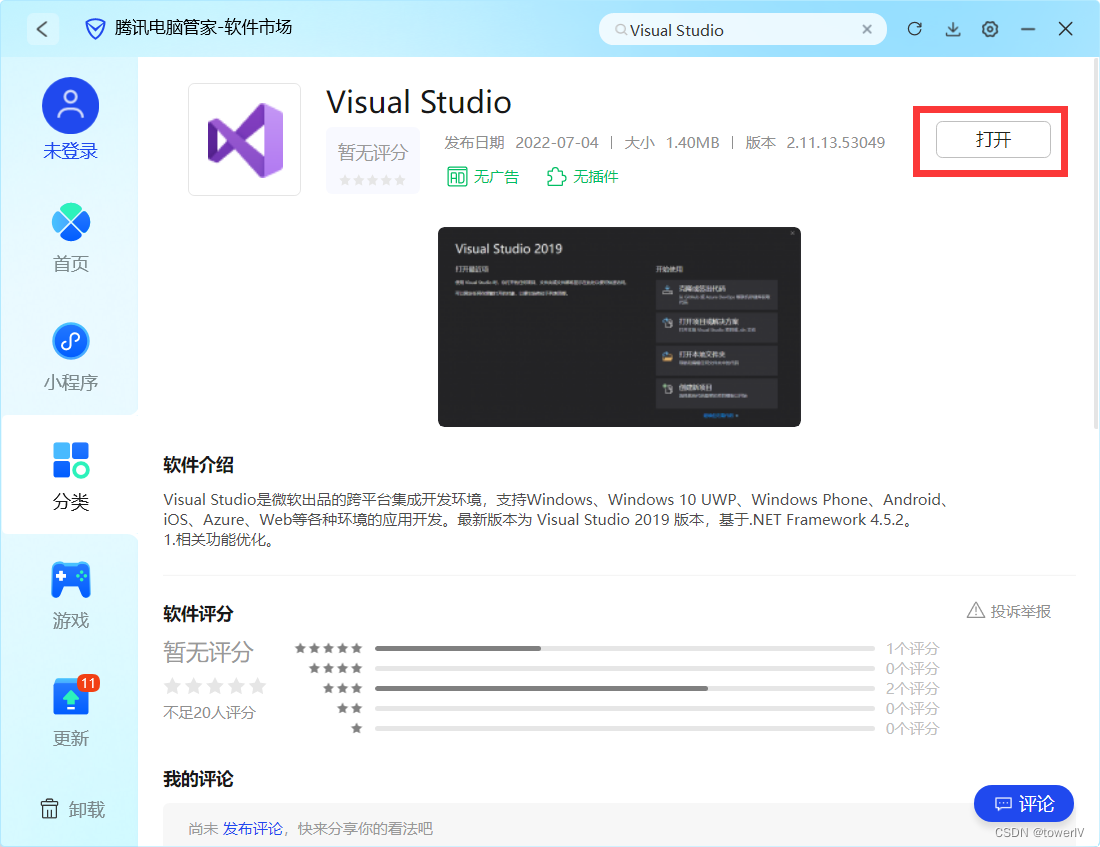Click the magnifier search icon
Image resolution: width=1100 pixels, height=847 pixels.
click(x=620, y=29)
